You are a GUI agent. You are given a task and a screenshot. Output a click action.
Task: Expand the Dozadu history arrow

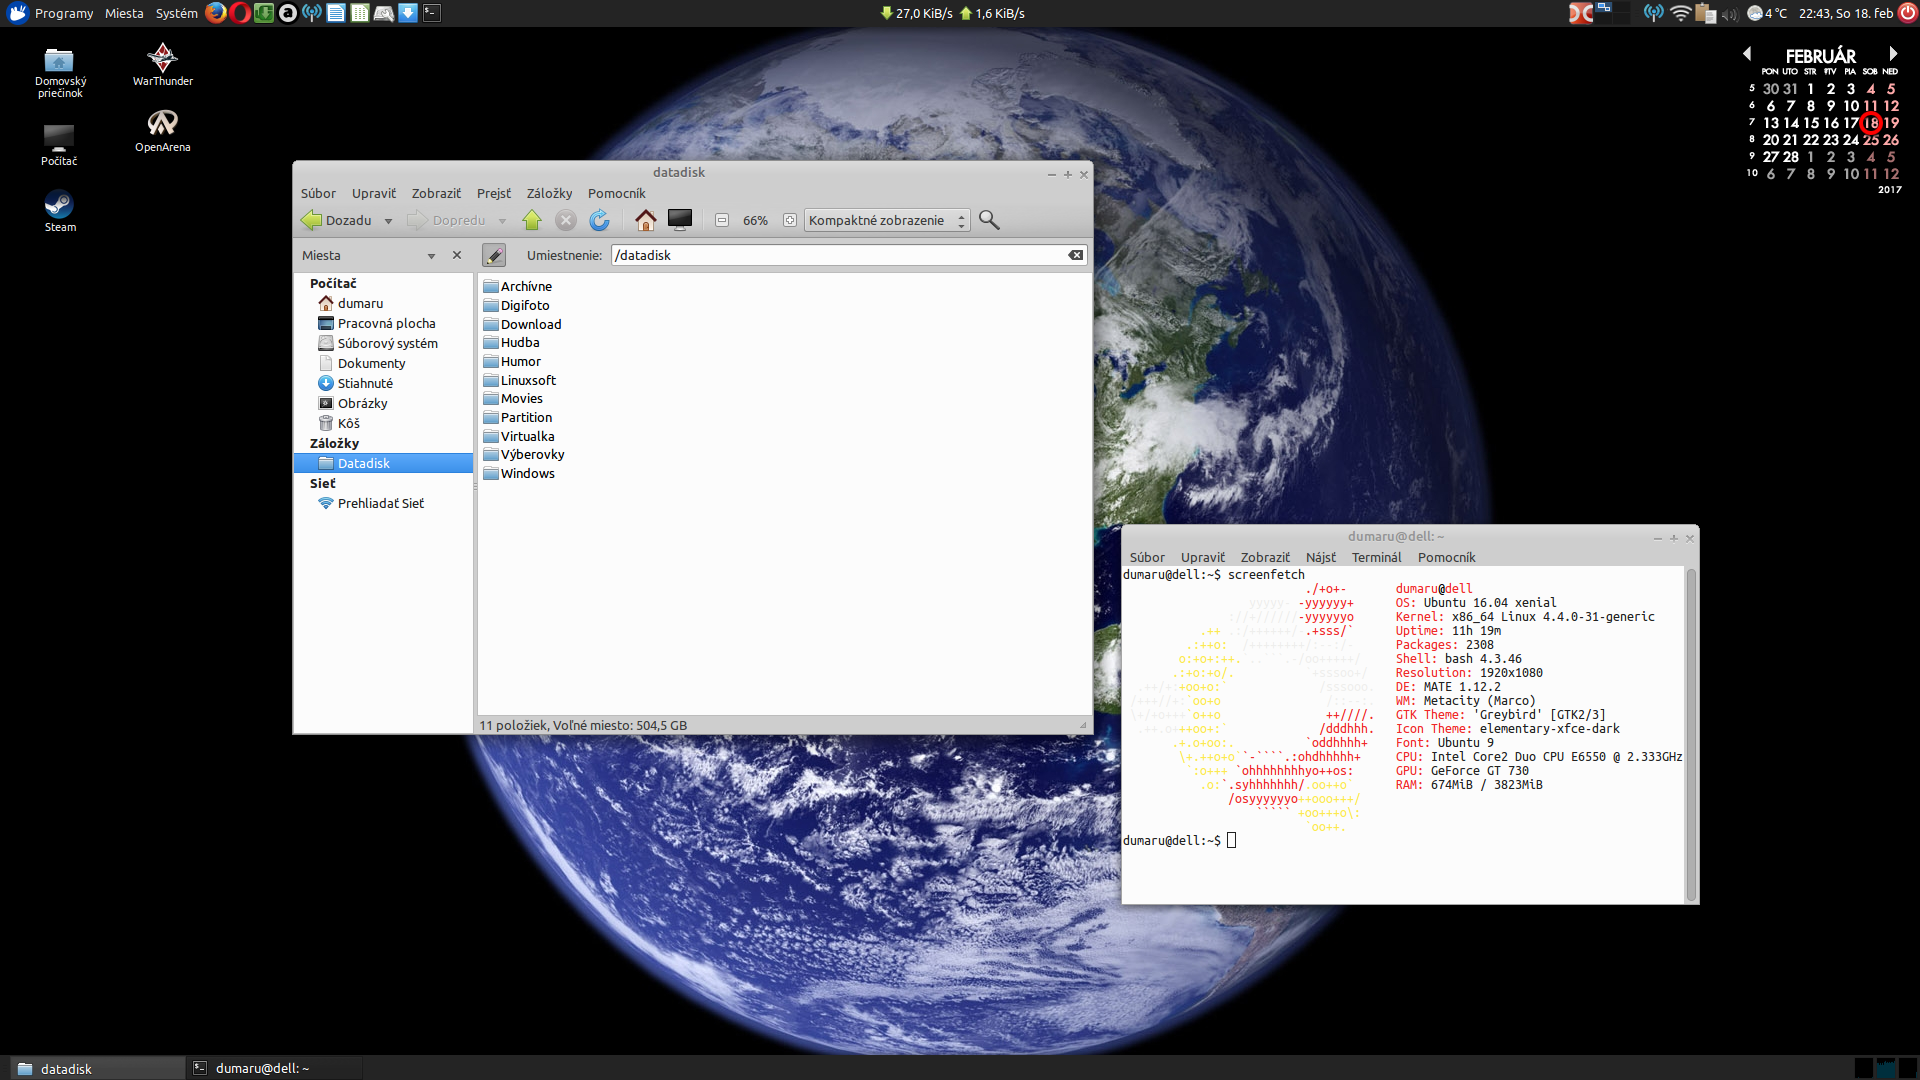(x=388, y=221)
